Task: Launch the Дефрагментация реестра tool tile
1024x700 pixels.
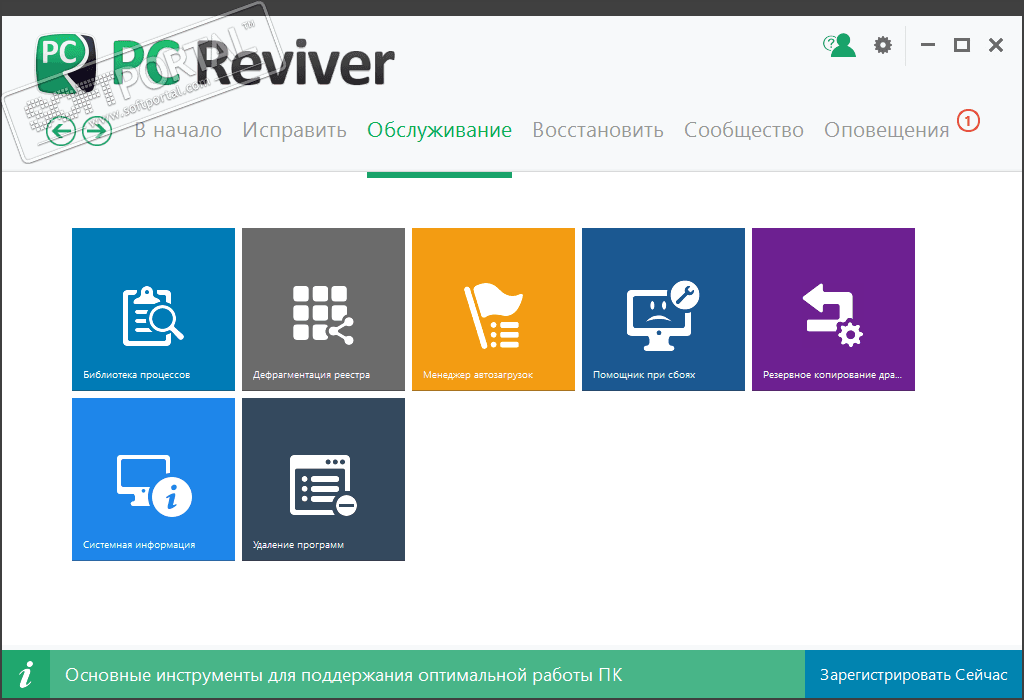Action: pos(323,310)
